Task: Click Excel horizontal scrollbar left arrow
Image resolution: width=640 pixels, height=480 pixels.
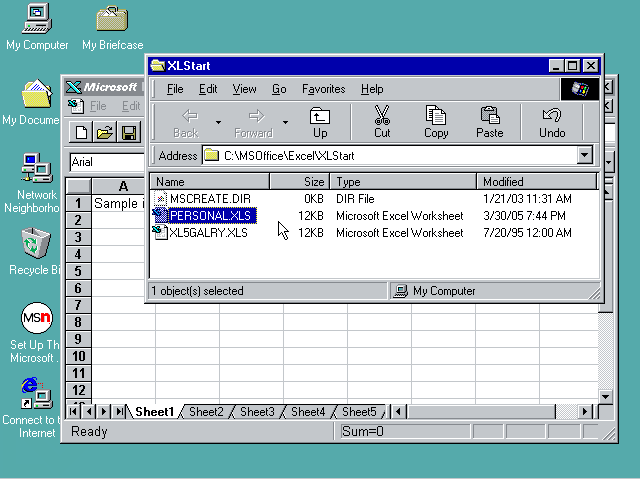Action: (x=399, y=411)
